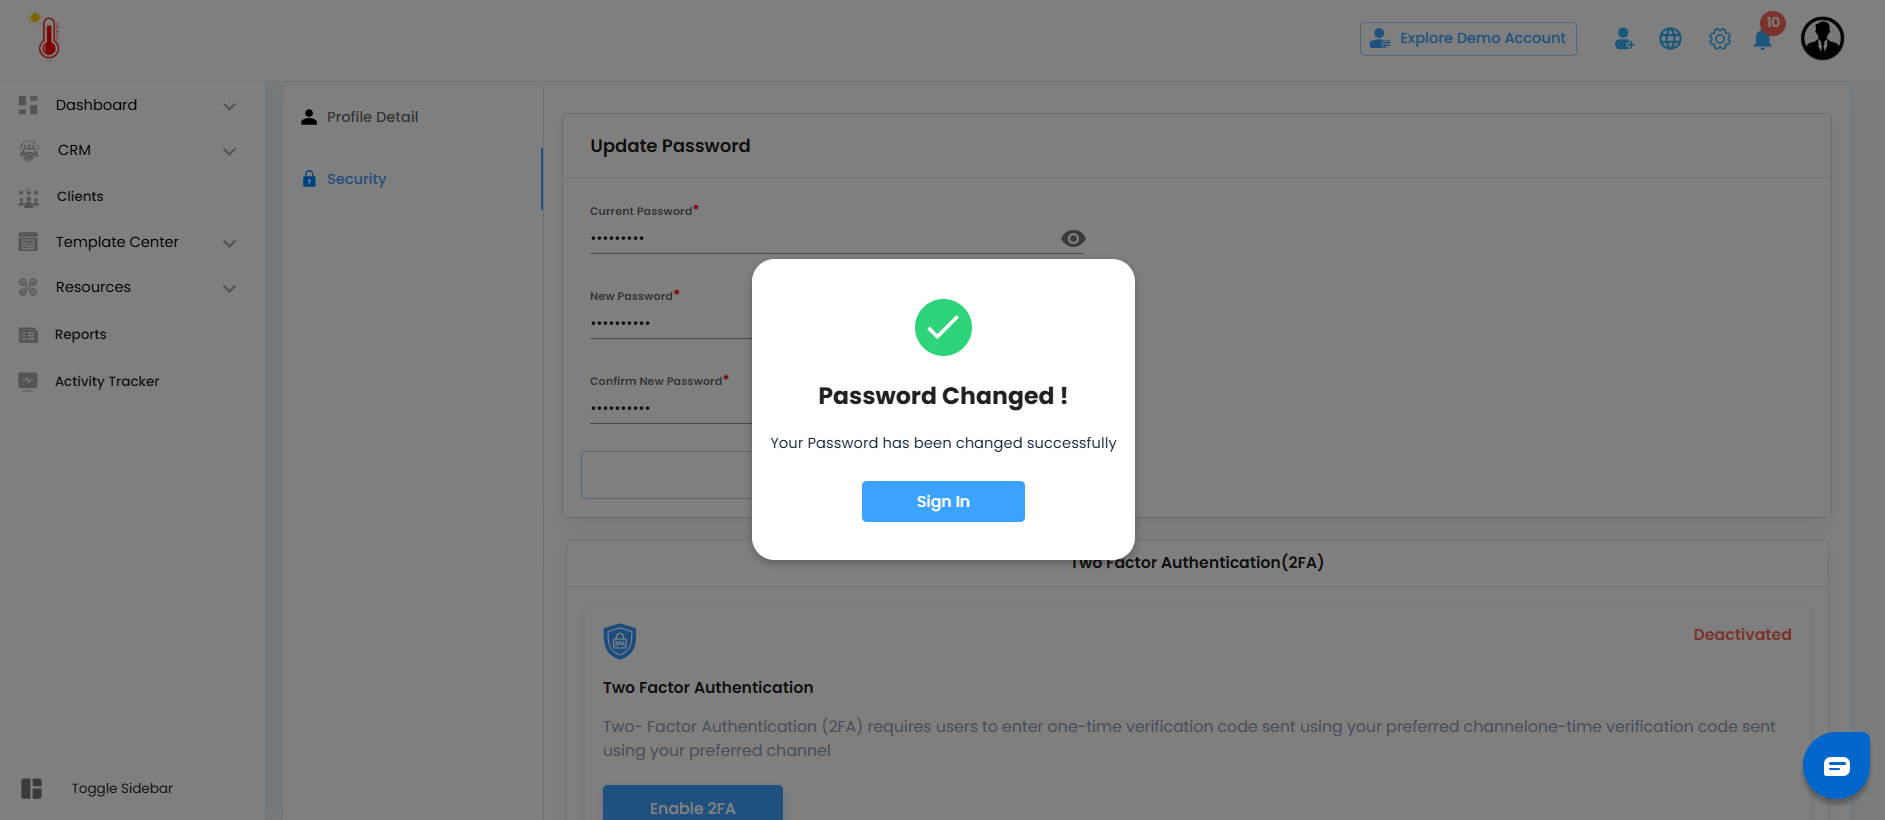
Task: Open the notifications bell
Action: coord(1763,39)
